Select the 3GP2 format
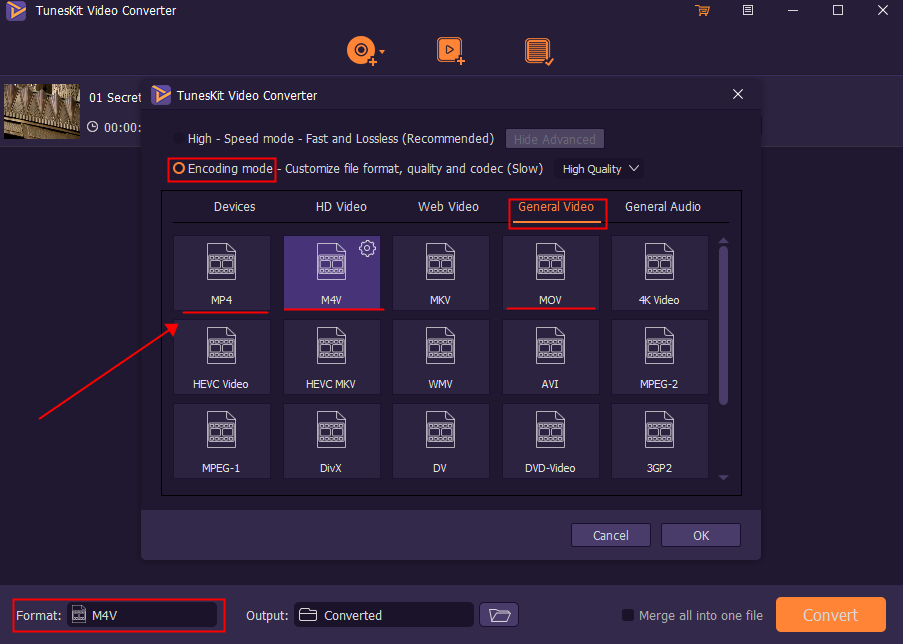 pyautogui.click(x=659, y=441)
